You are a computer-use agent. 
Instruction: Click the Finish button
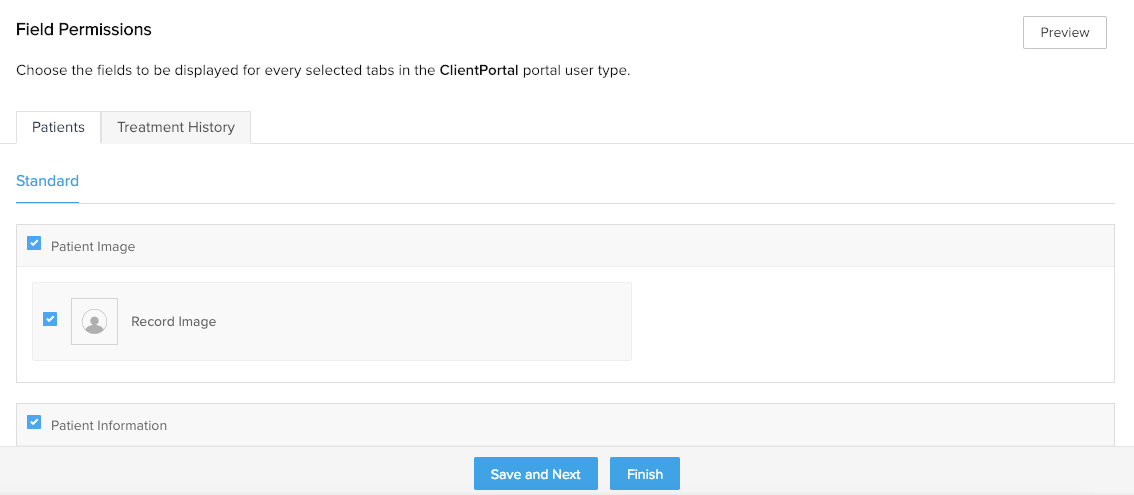[644, 474]
